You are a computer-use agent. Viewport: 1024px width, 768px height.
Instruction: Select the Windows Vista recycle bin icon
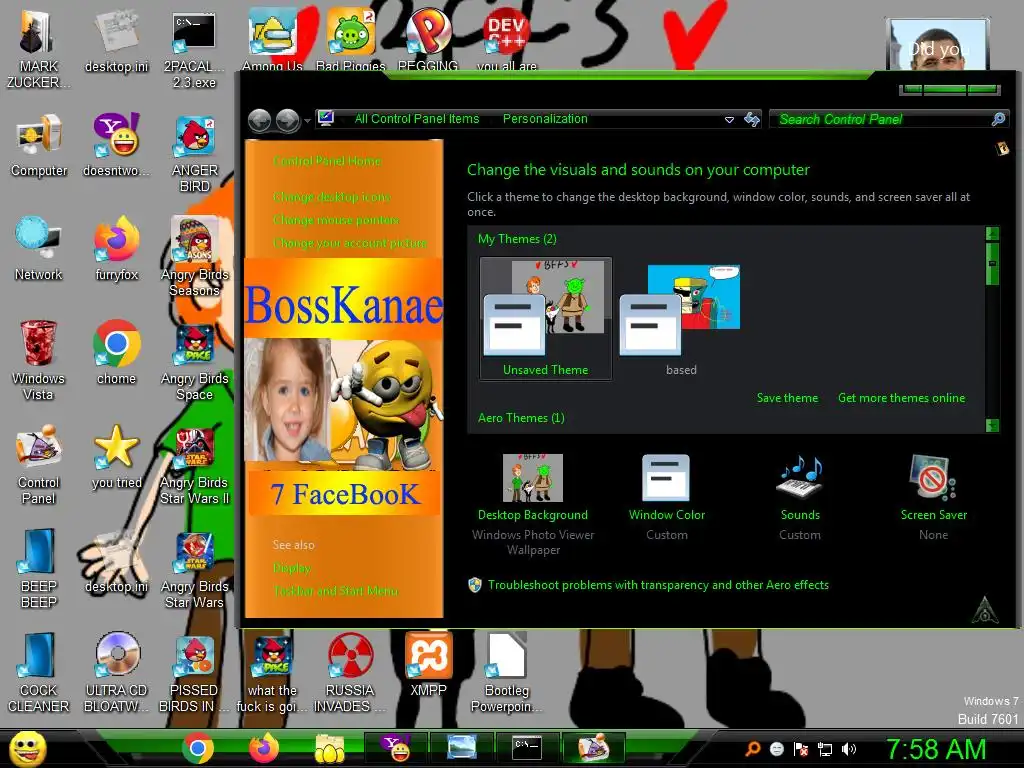pyautogui.click(x=39, y=360)
